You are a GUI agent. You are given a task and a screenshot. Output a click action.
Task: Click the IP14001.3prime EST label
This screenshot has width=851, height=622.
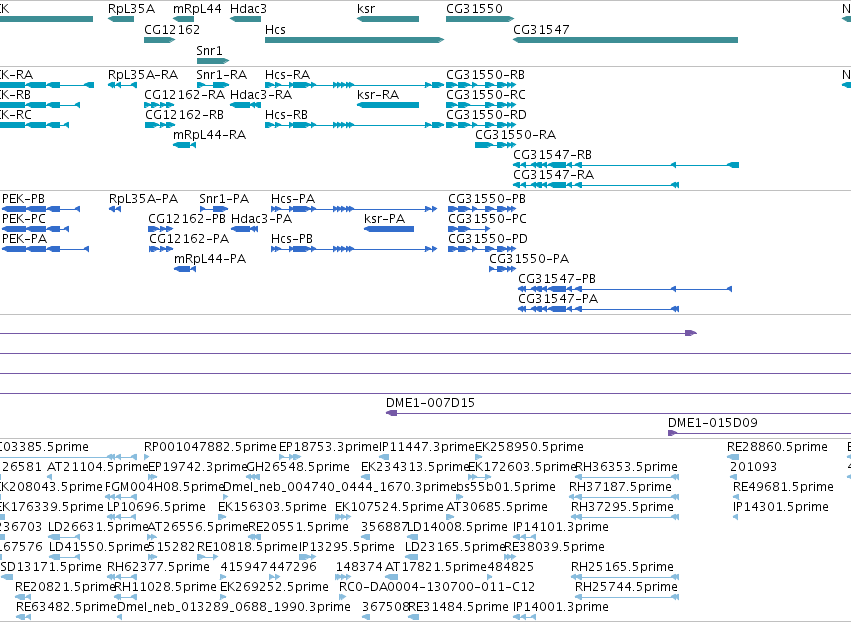561,607
